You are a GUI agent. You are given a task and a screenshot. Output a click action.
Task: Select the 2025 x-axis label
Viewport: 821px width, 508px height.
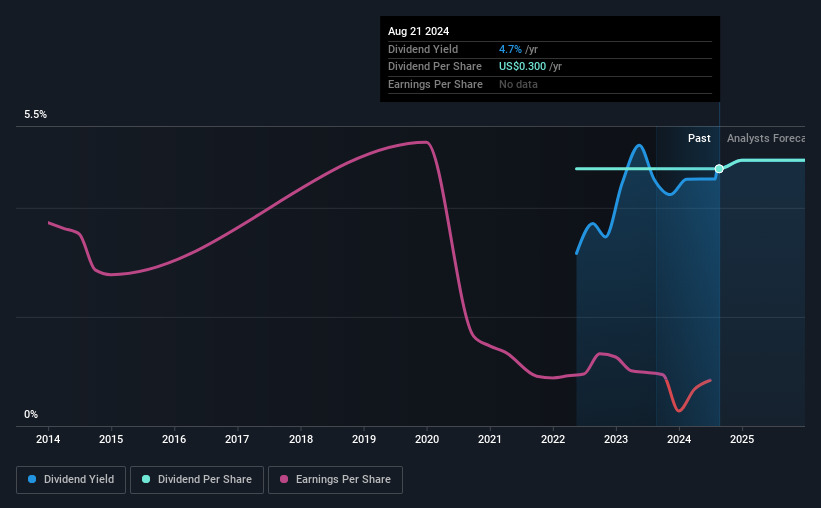pos(742,439)
